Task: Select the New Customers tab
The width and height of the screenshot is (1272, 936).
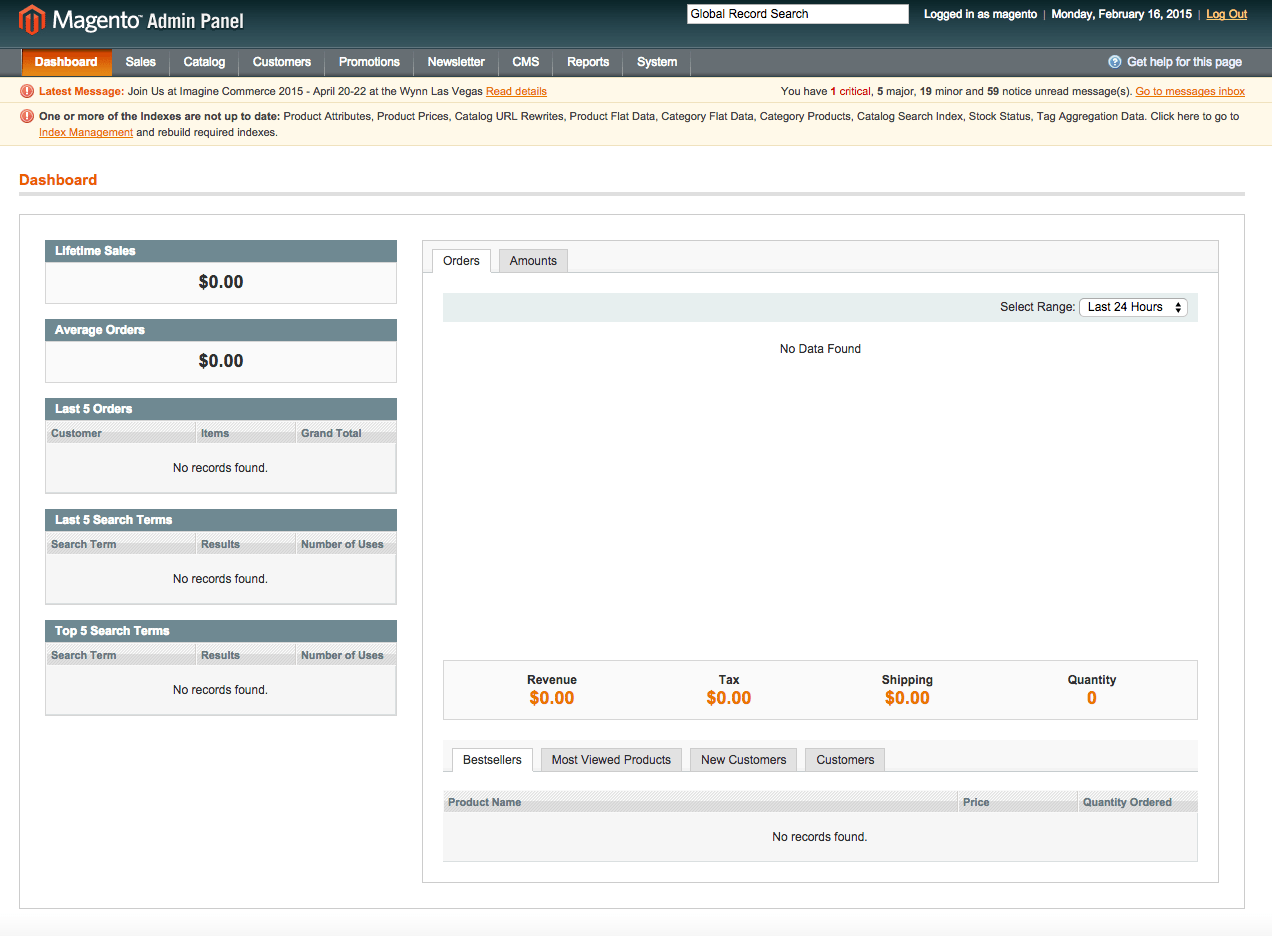Action: tap(744, 760)
